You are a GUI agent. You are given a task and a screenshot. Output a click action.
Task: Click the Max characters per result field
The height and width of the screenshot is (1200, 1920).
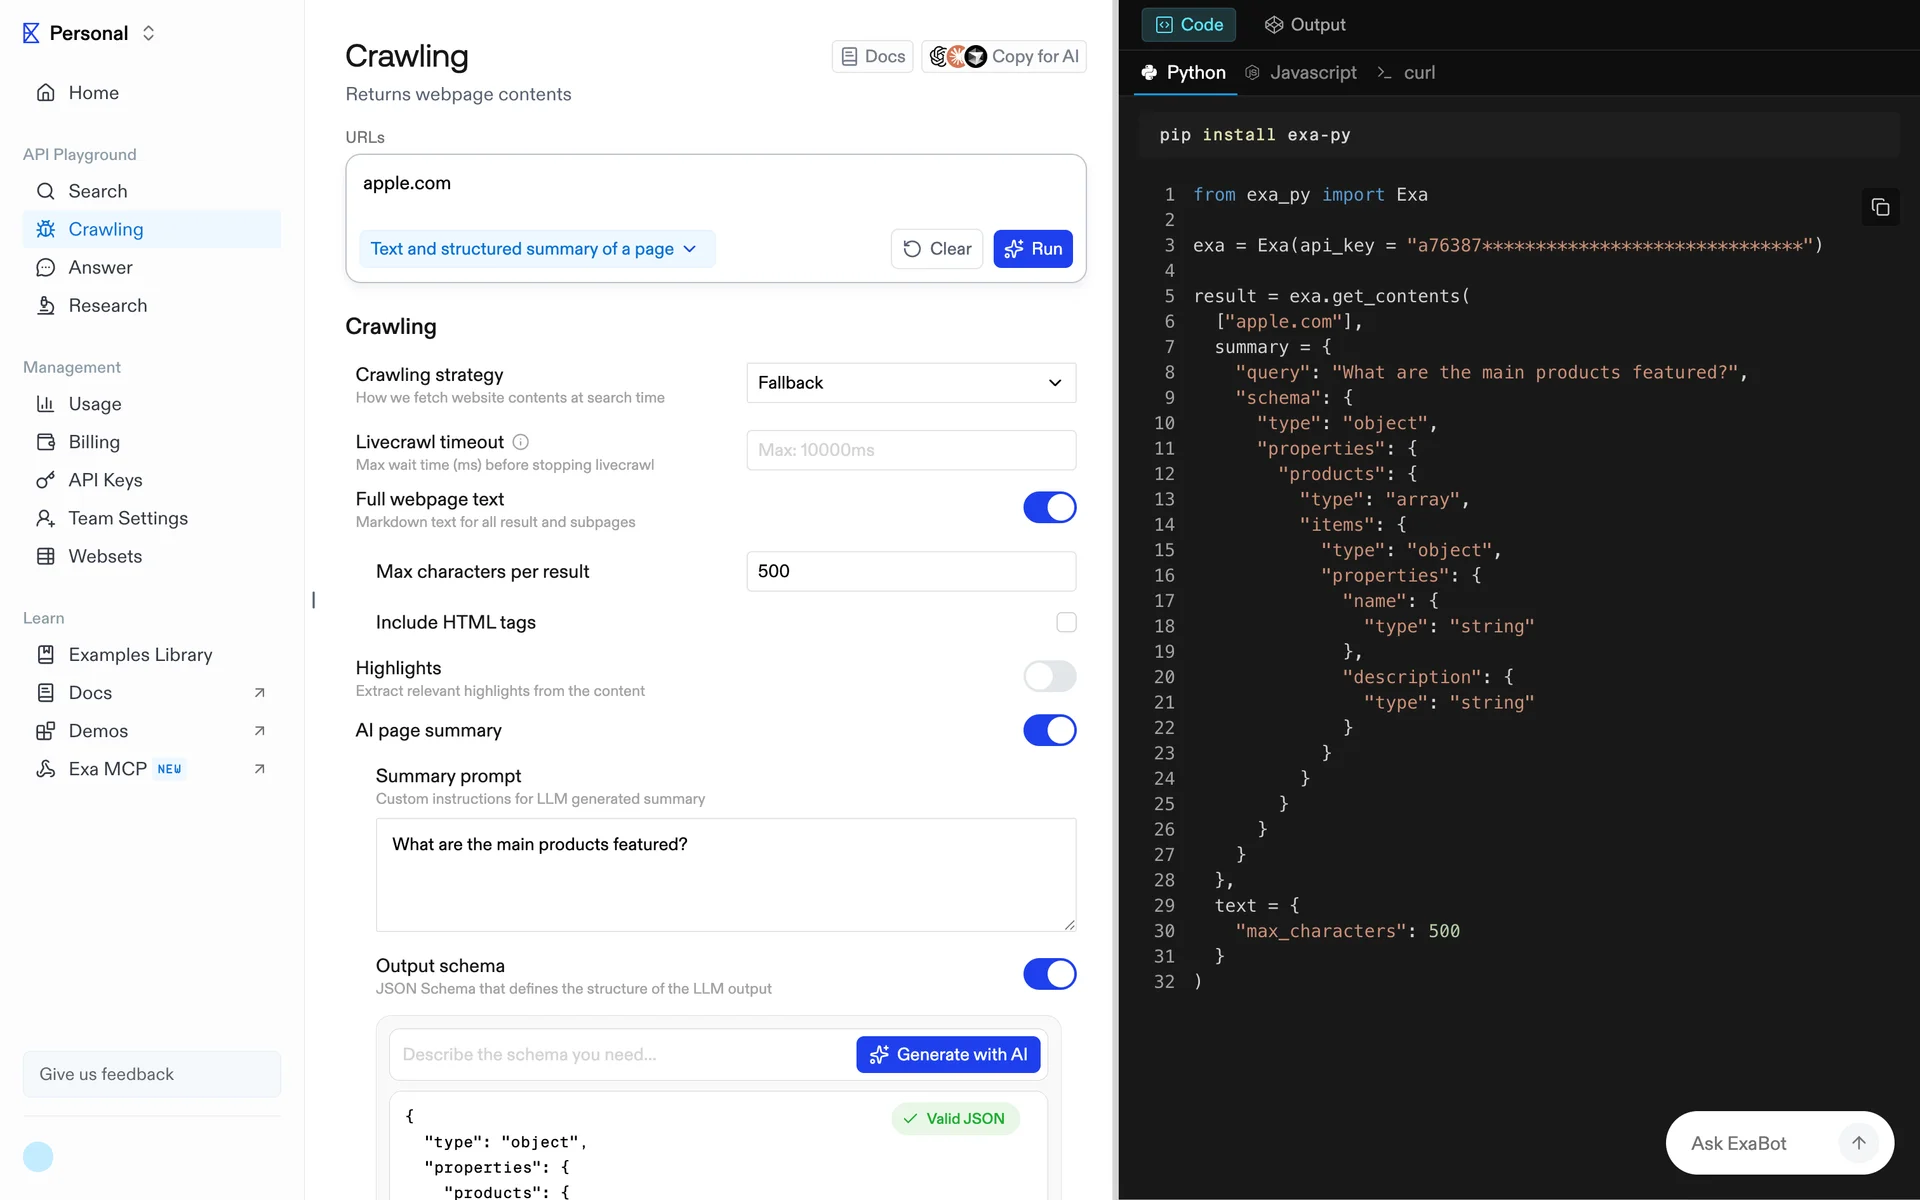[x=910, y=571]
